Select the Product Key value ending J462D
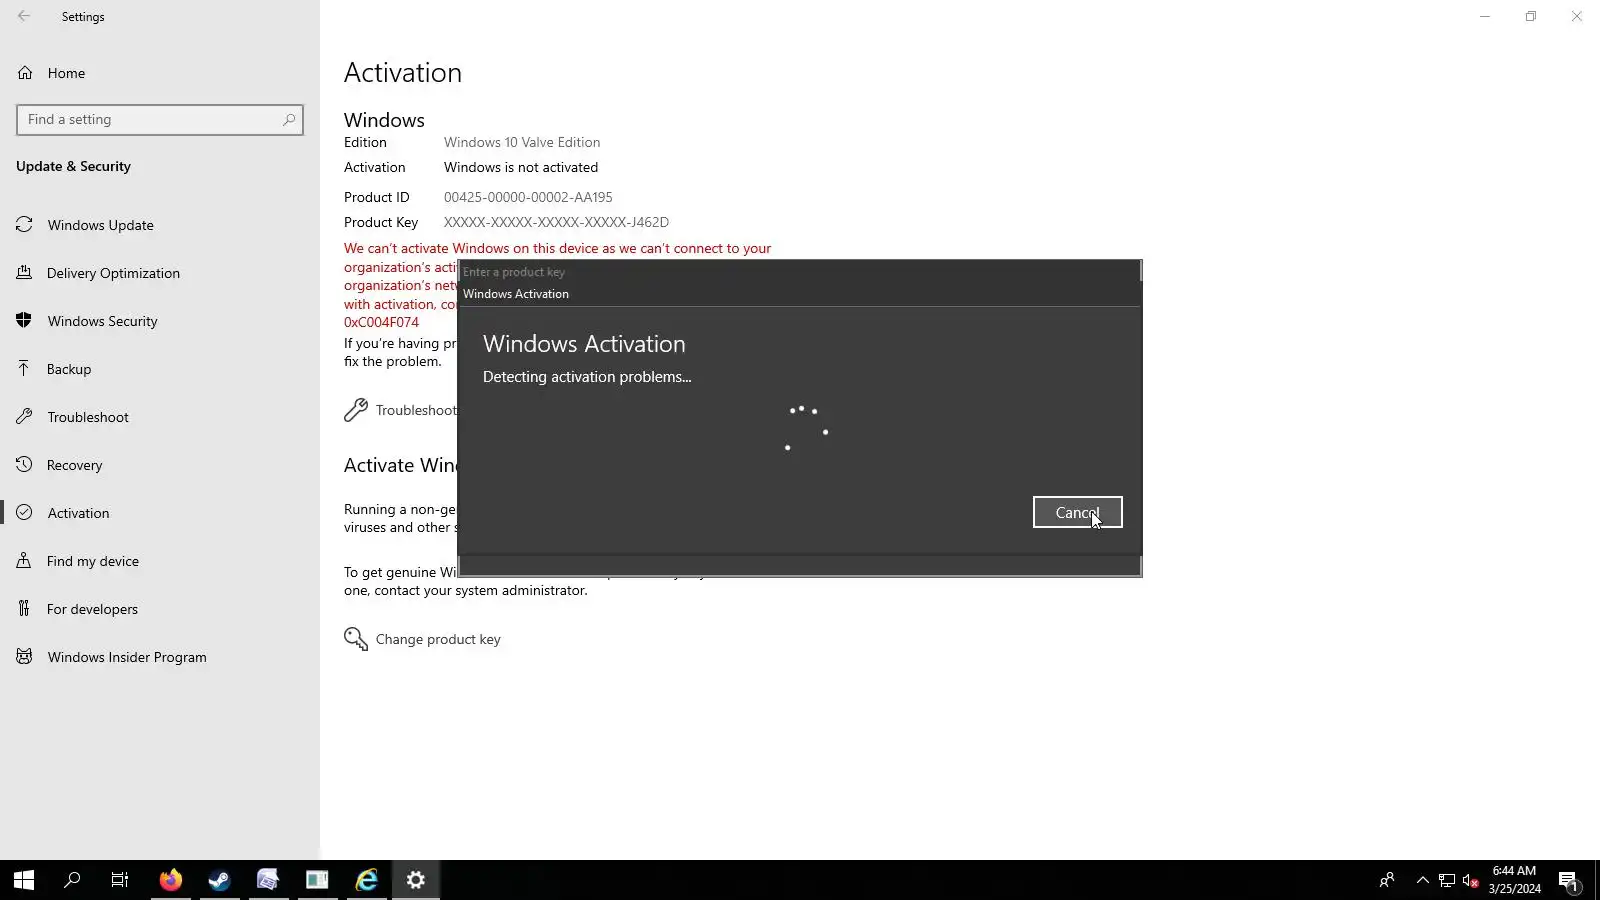The width and height of the screenshot is (1600, 900). pos(556,223)
